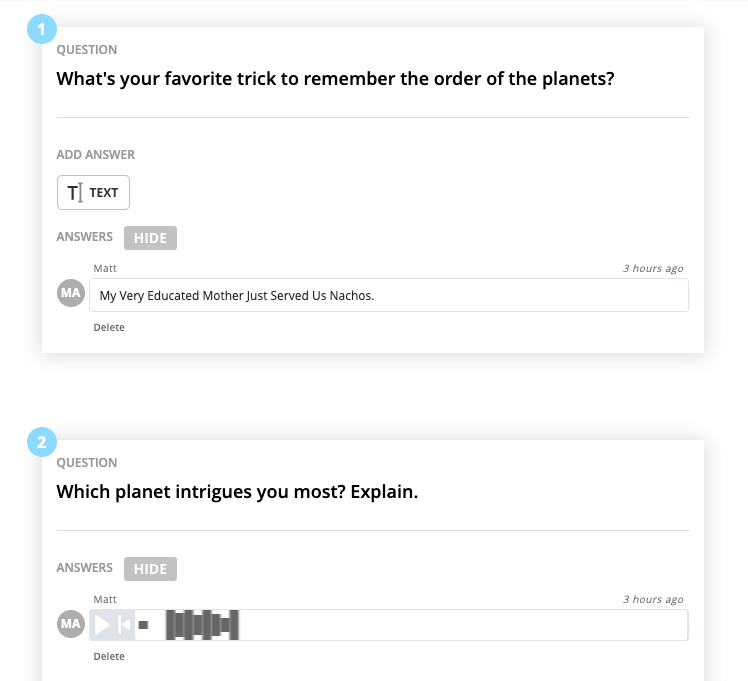The image size is (748, 681).
Task: Add a text answer with TEXT button
Action: [93, 192]
